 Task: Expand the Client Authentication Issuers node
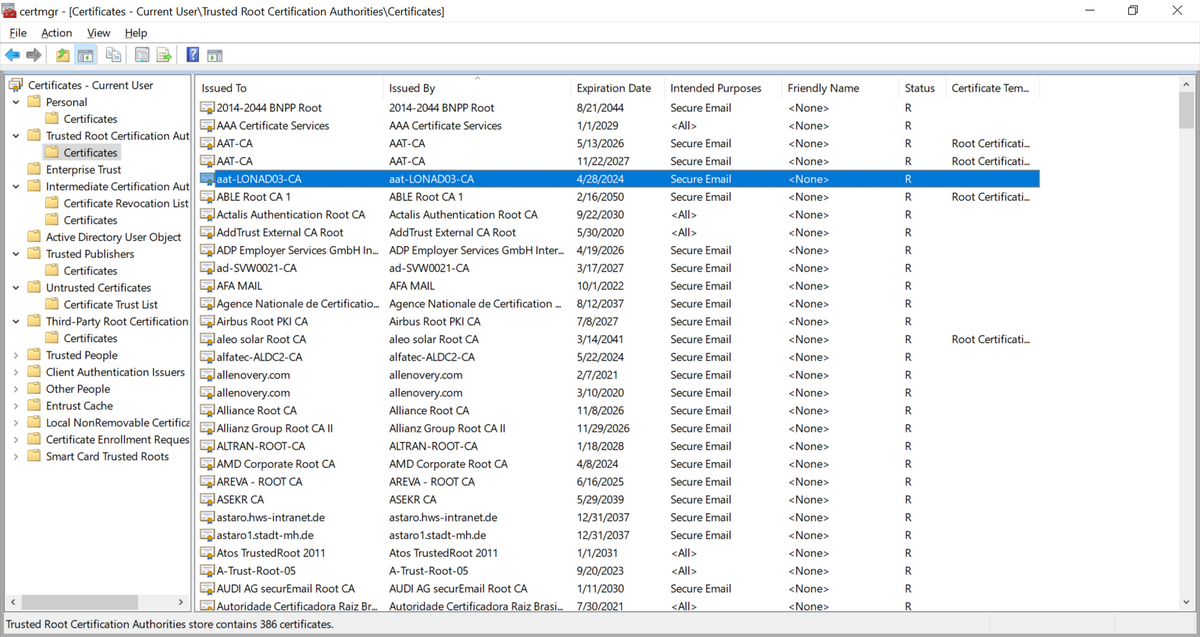click(16, 372)
